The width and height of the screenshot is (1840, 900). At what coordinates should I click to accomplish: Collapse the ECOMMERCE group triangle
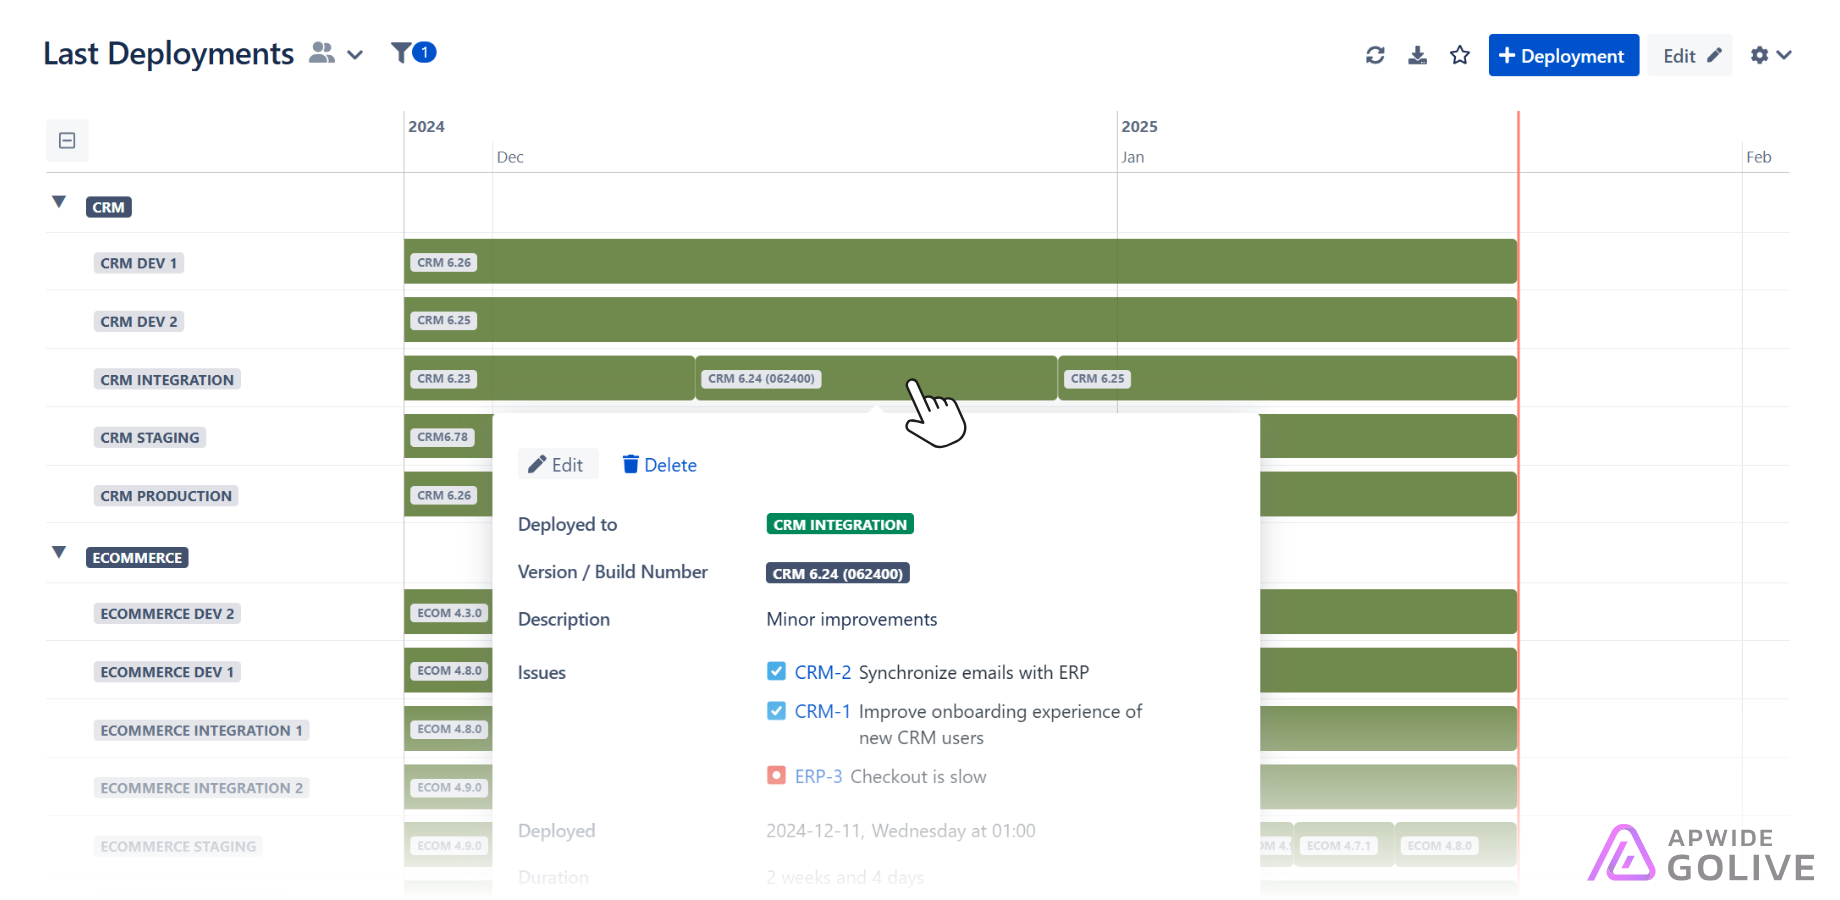[x=59, y=552]
